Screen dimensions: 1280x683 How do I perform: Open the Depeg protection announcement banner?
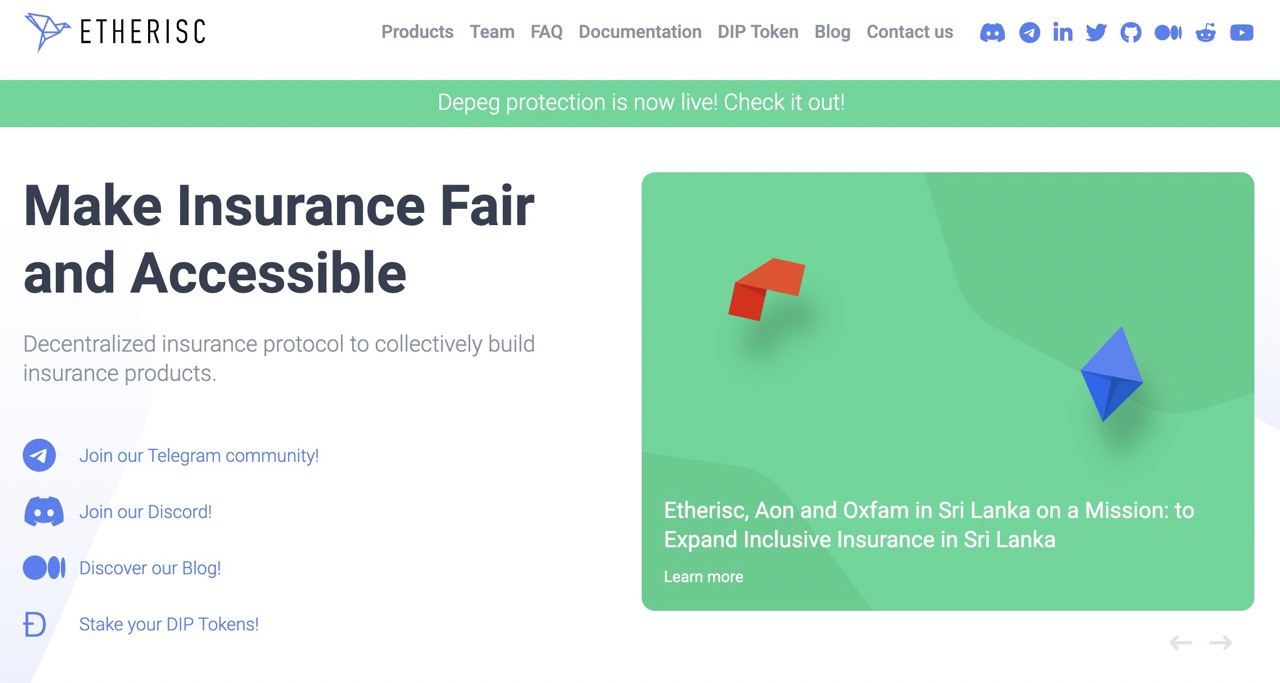(640, 102)
